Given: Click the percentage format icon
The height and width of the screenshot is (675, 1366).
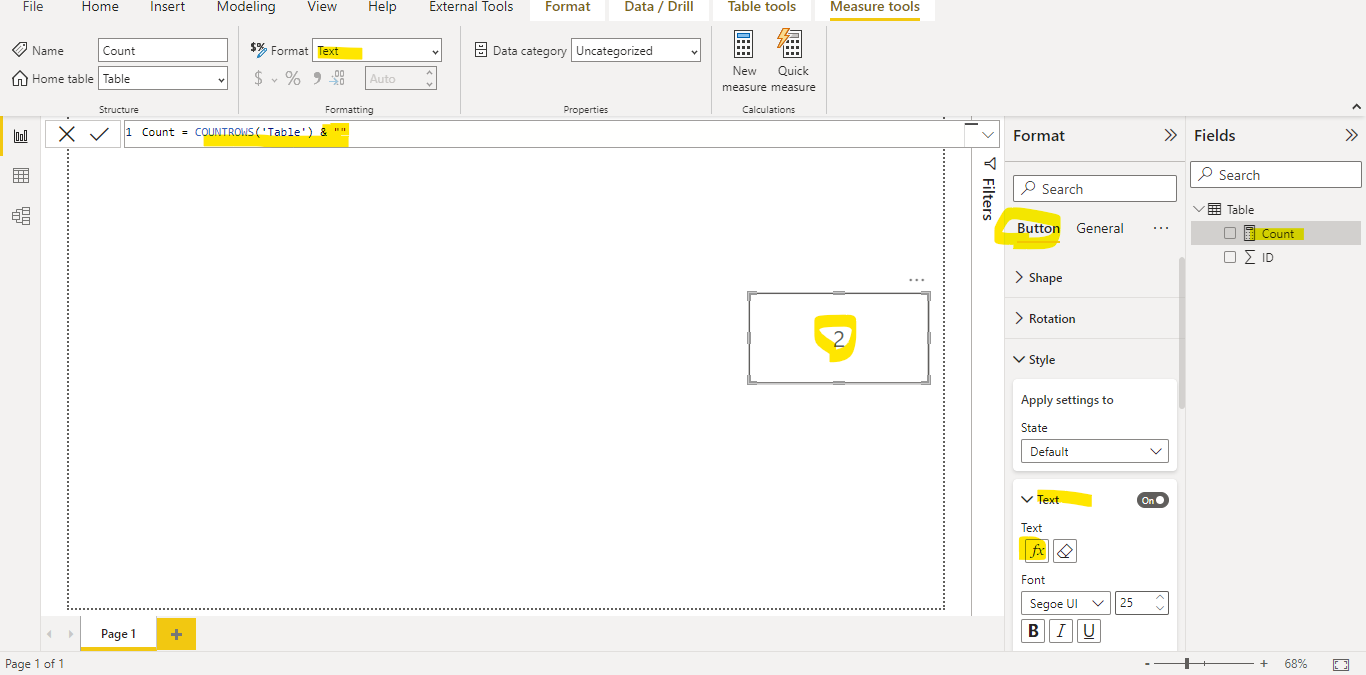Looking at the screenshot, I should 293,78.
